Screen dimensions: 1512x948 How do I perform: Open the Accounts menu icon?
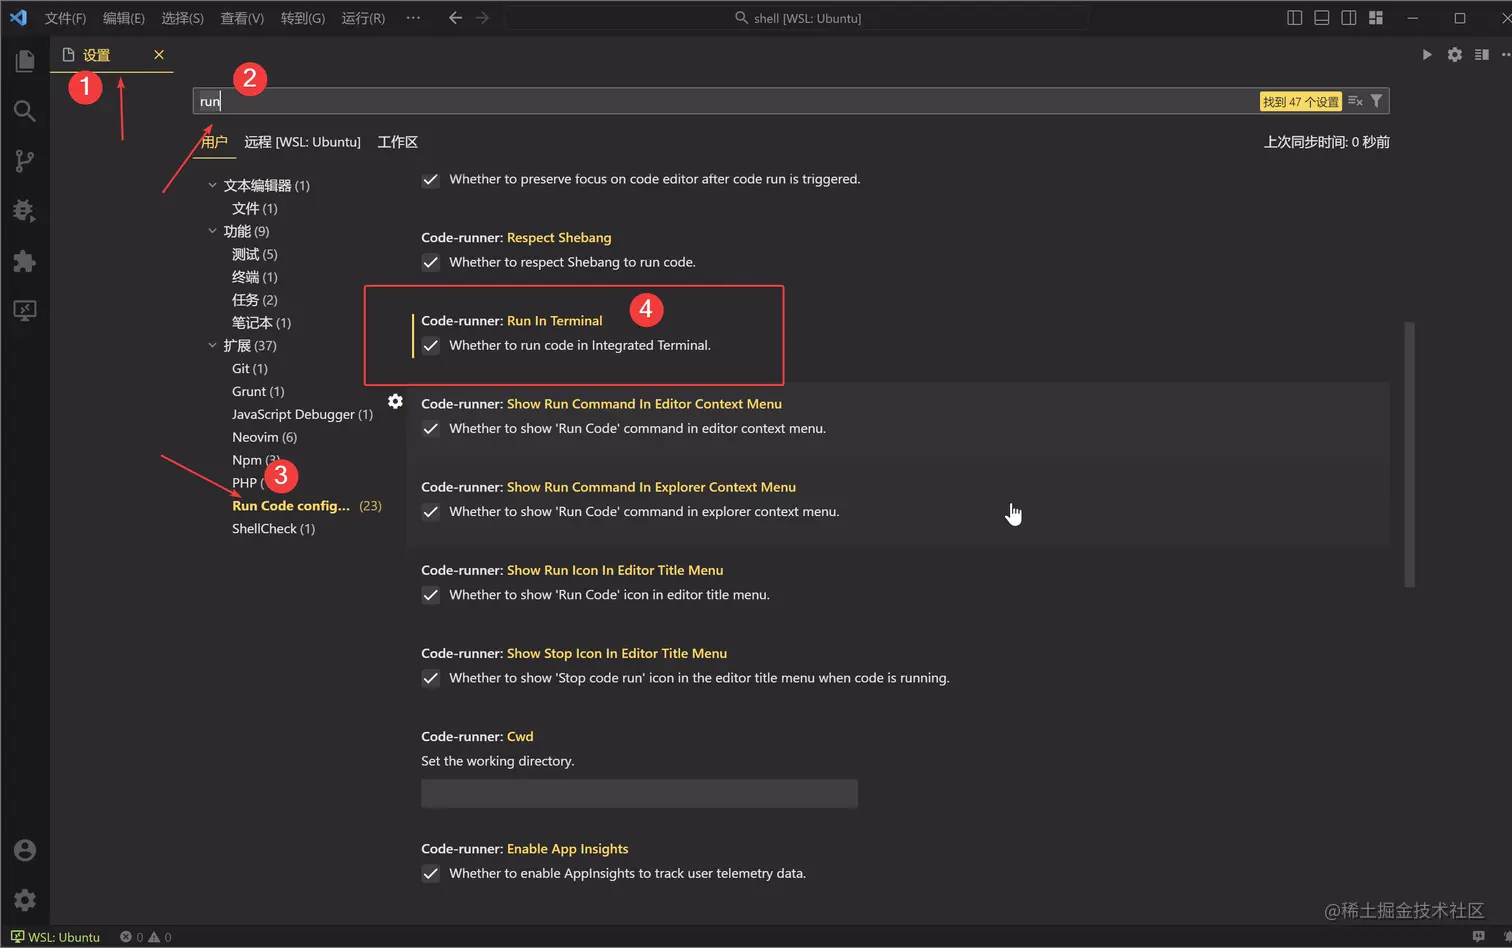(25, 850)
